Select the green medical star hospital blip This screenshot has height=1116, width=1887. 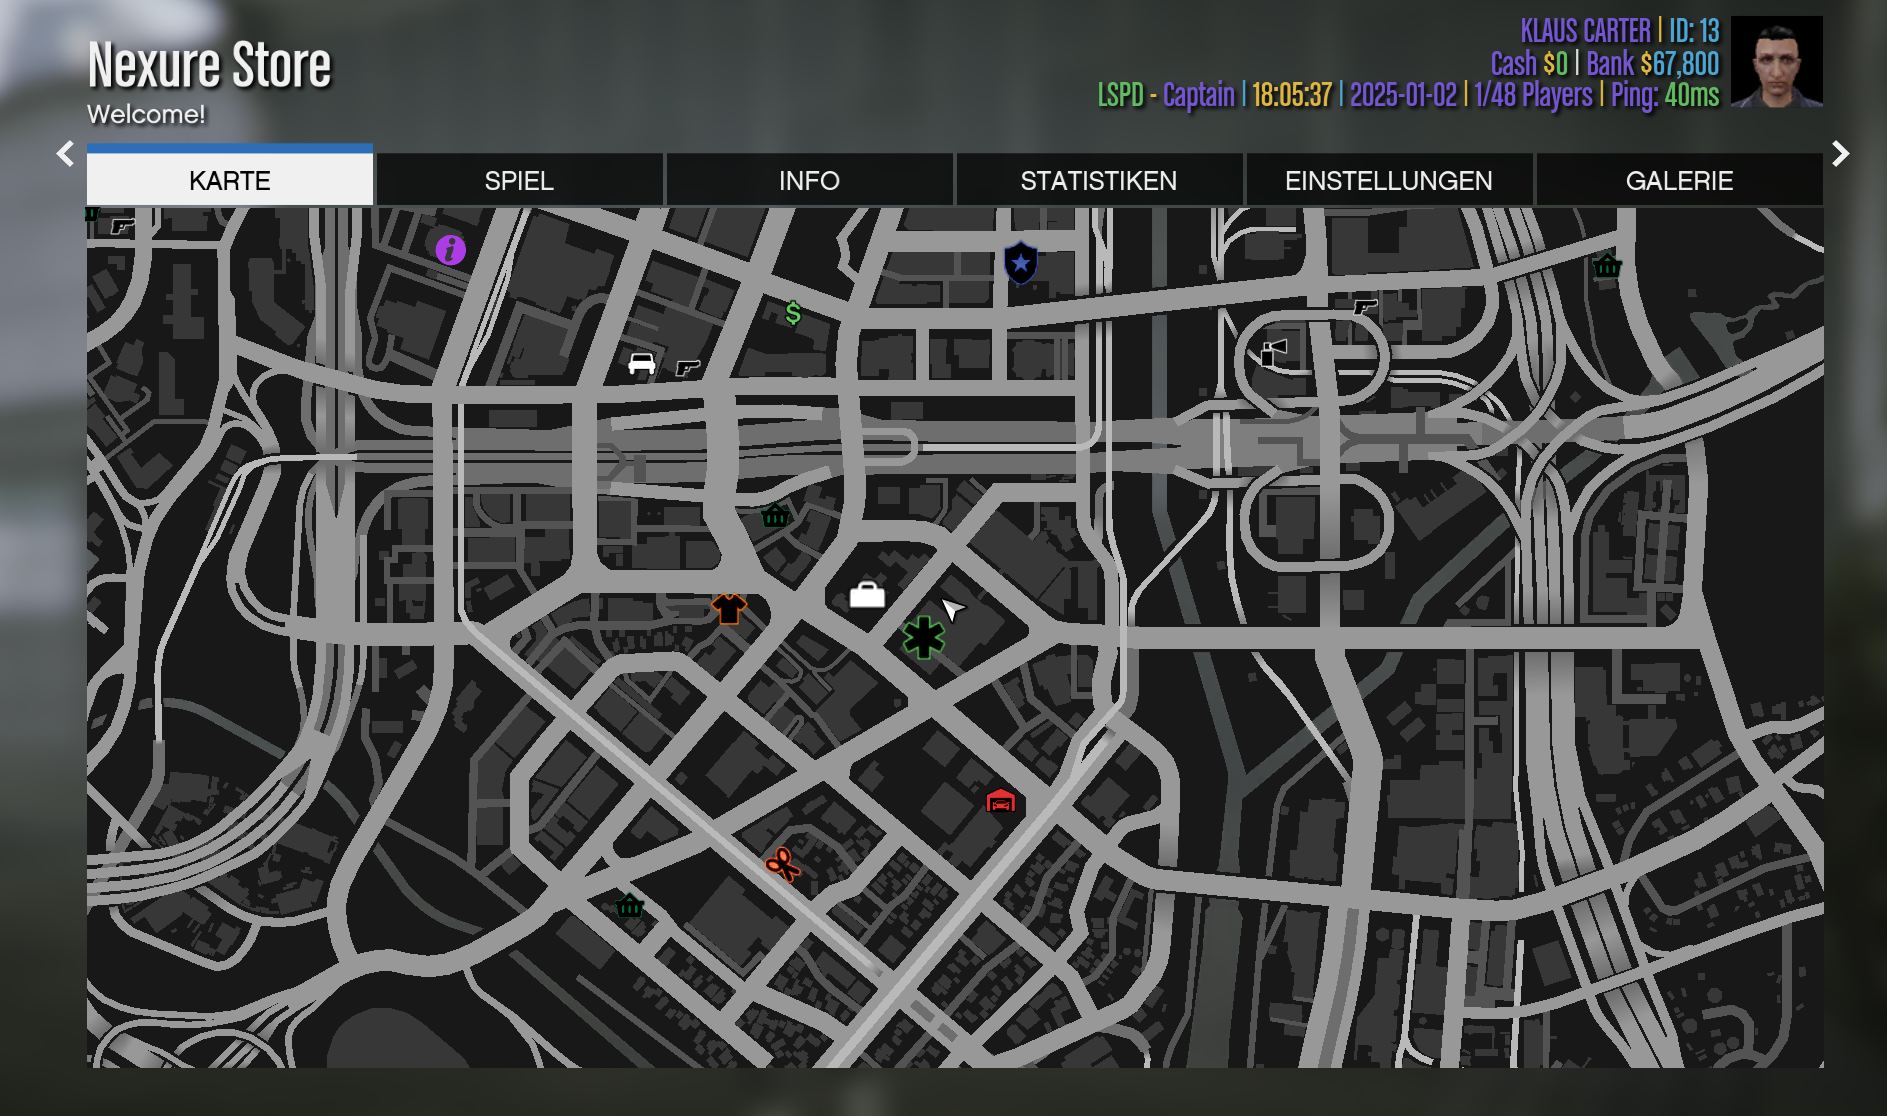pos(924,637)
